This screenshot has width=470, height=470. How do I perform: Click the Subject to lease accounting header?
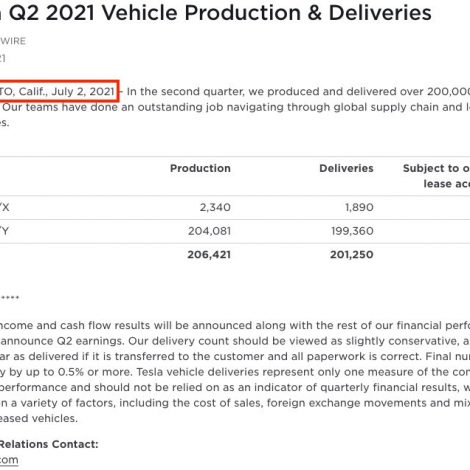[436, 176]
